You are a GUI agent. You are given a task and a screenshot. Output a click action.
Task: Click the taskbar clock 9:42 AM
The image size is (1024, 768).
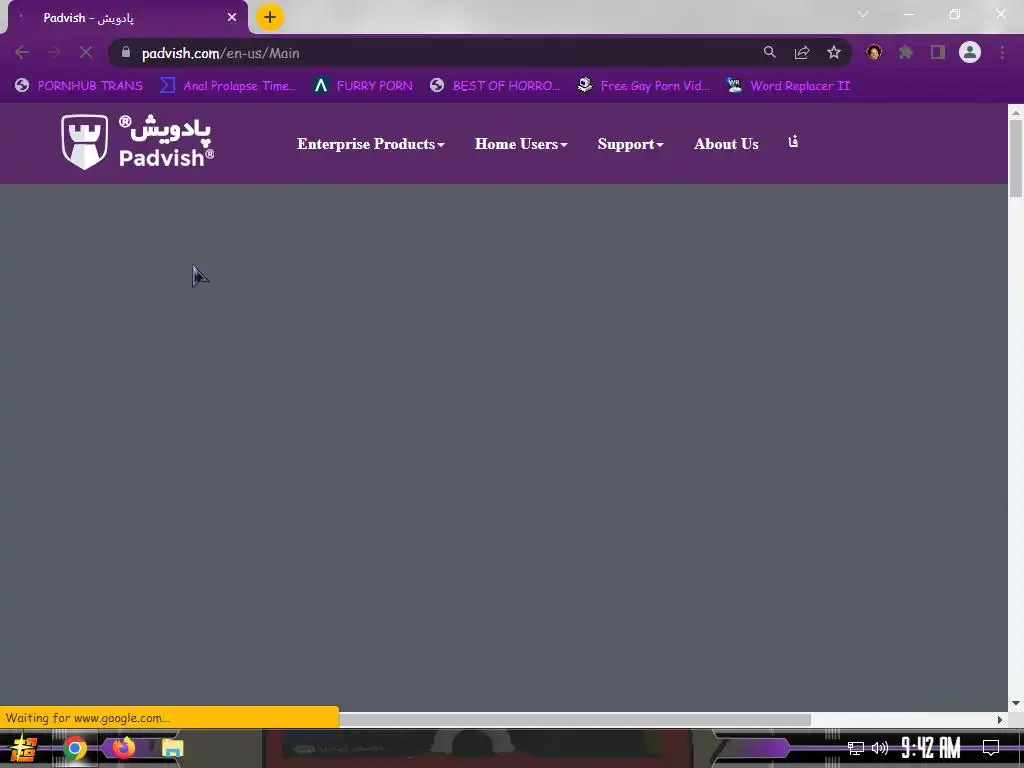click(x=931, y=748)
